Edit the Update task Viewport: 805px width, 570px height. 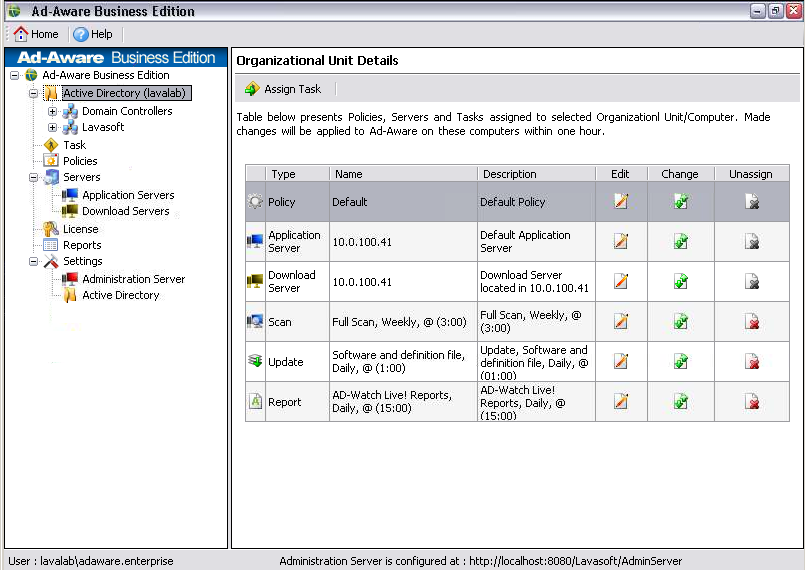(621, 362)
